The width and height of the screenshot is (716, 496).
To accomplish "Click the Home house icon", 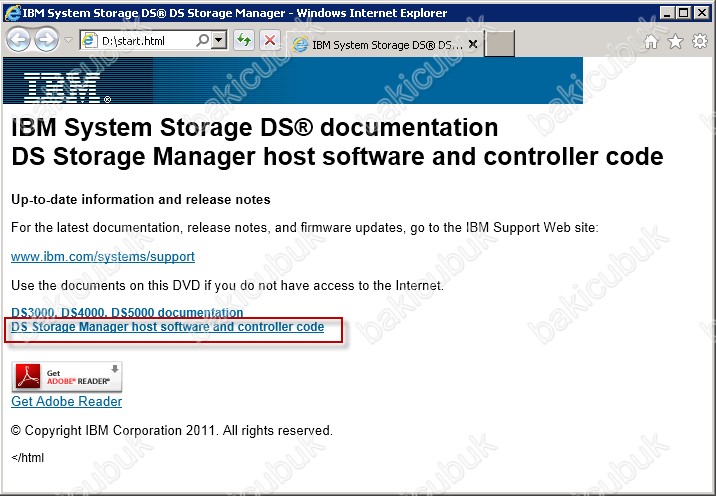I will tap(651, 42).
